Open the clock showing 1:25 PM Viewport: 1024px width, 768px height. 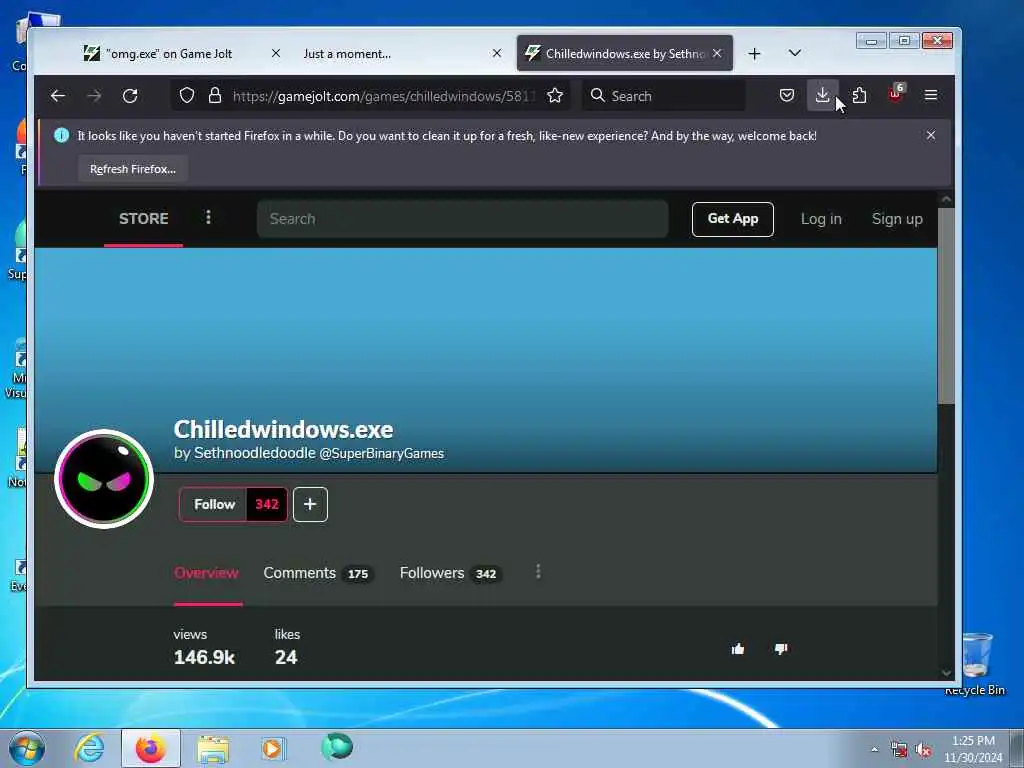(x=973, y=749)
